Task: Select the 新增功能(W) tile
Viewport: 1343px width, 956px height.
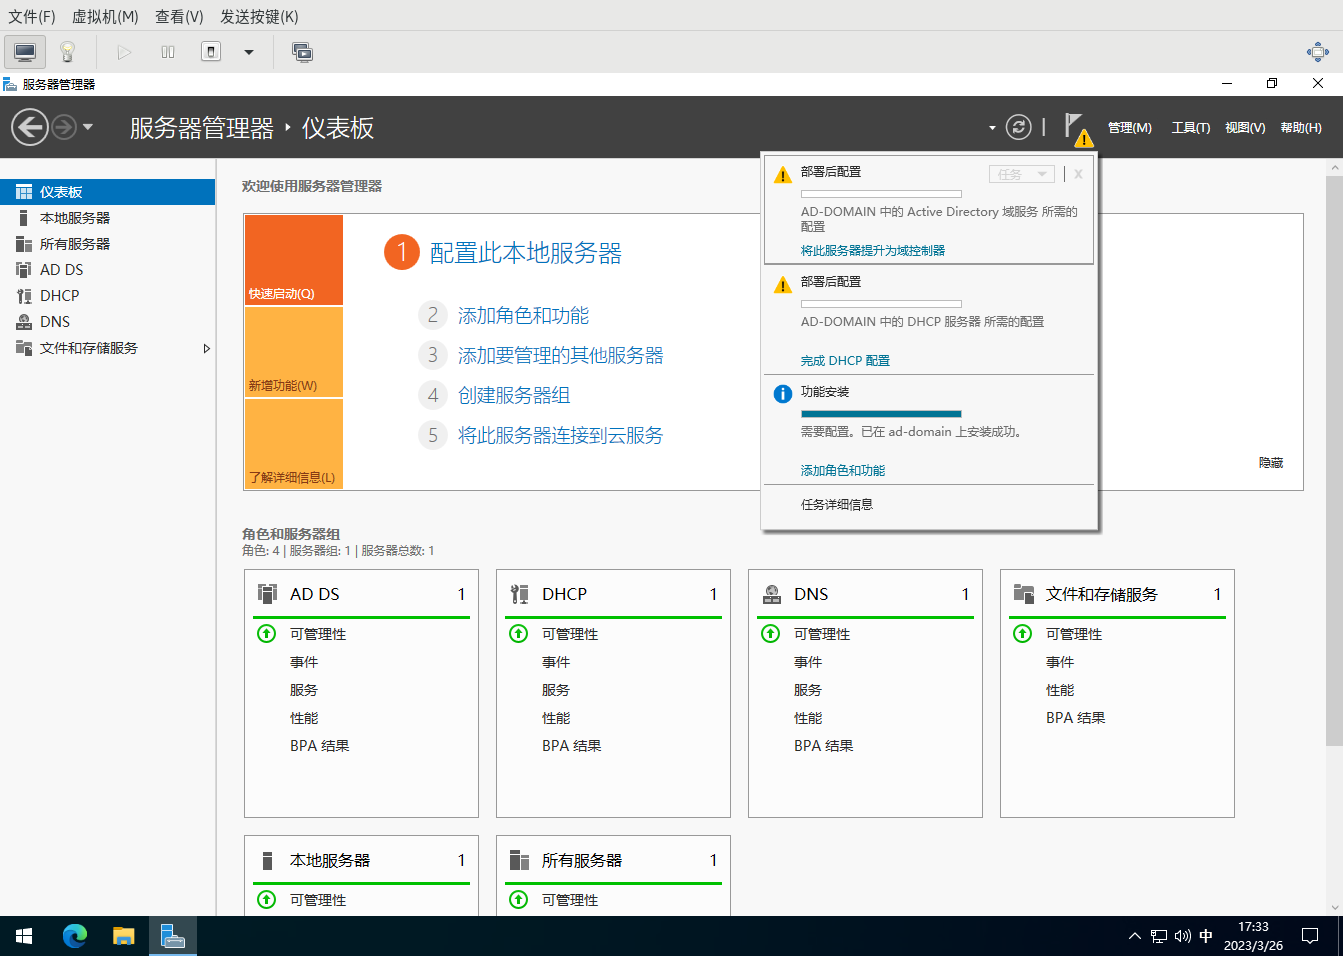Action: coord(294,352)
